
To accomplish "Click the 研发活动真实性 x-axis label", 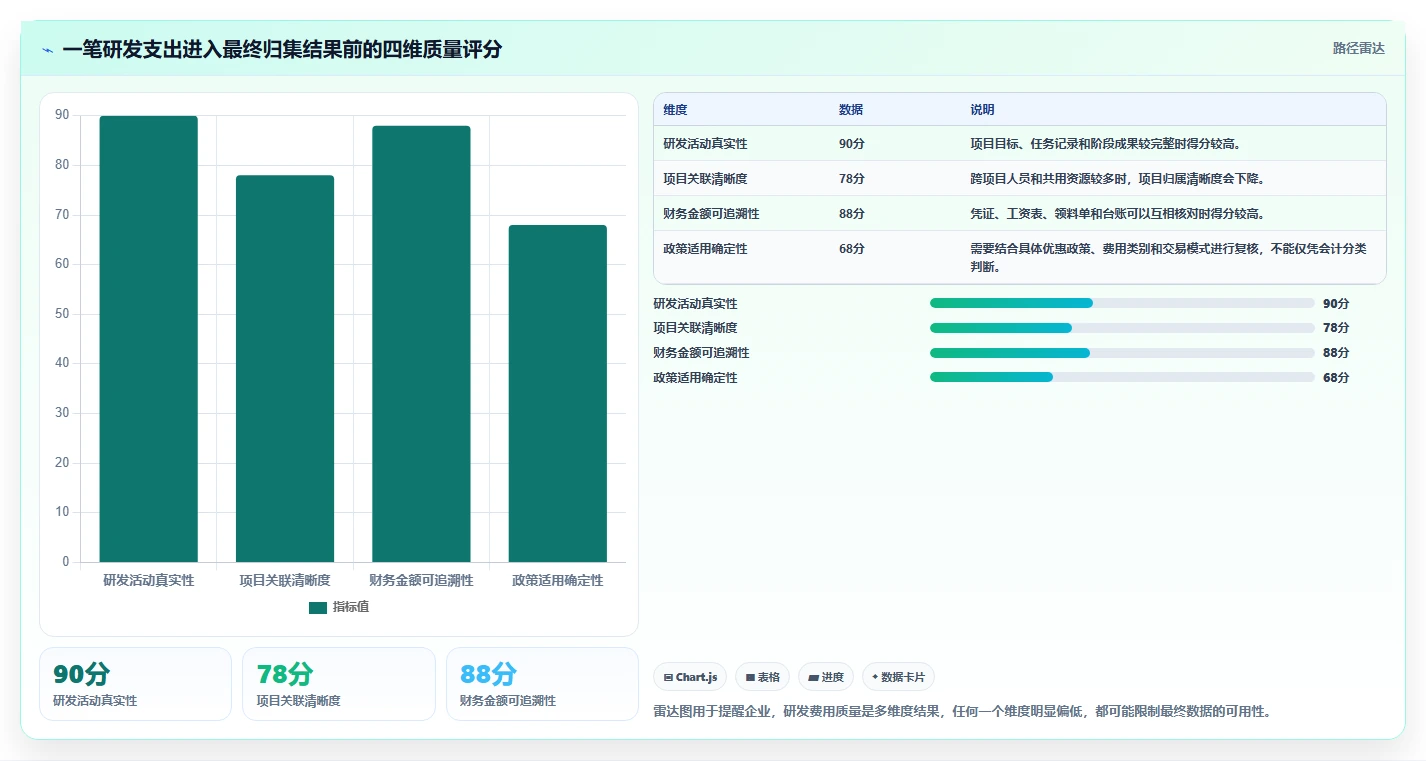I will (x=149, y=580).
